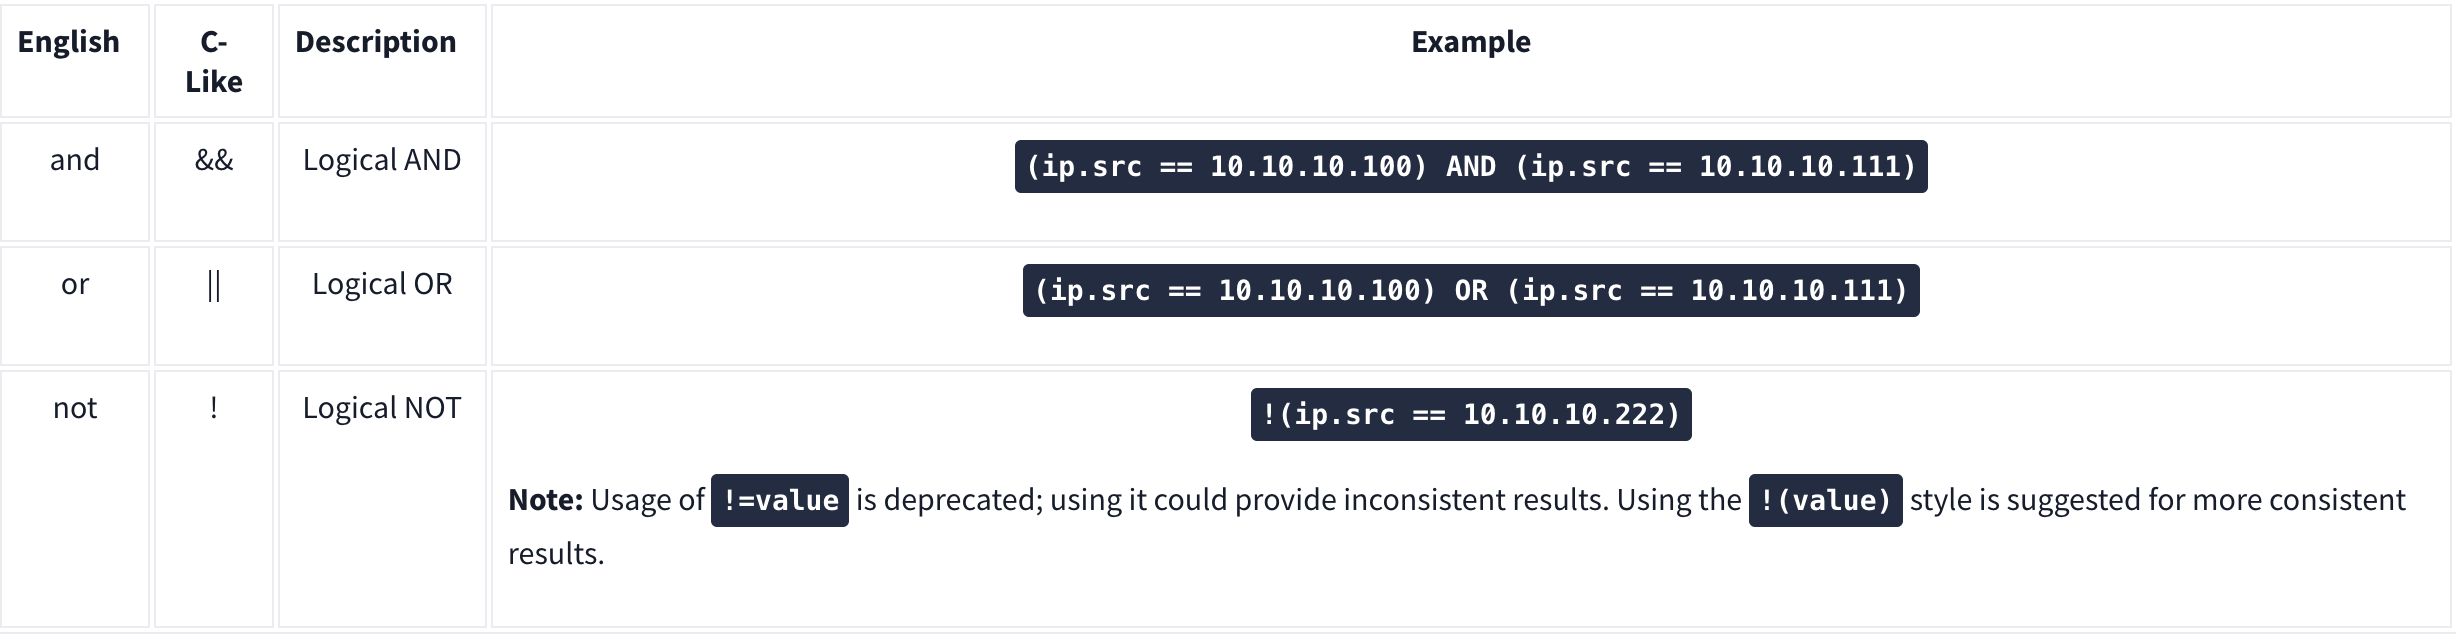Click the English column header
The width and height of the screenshot is (2456, 636).
(69, 42)
